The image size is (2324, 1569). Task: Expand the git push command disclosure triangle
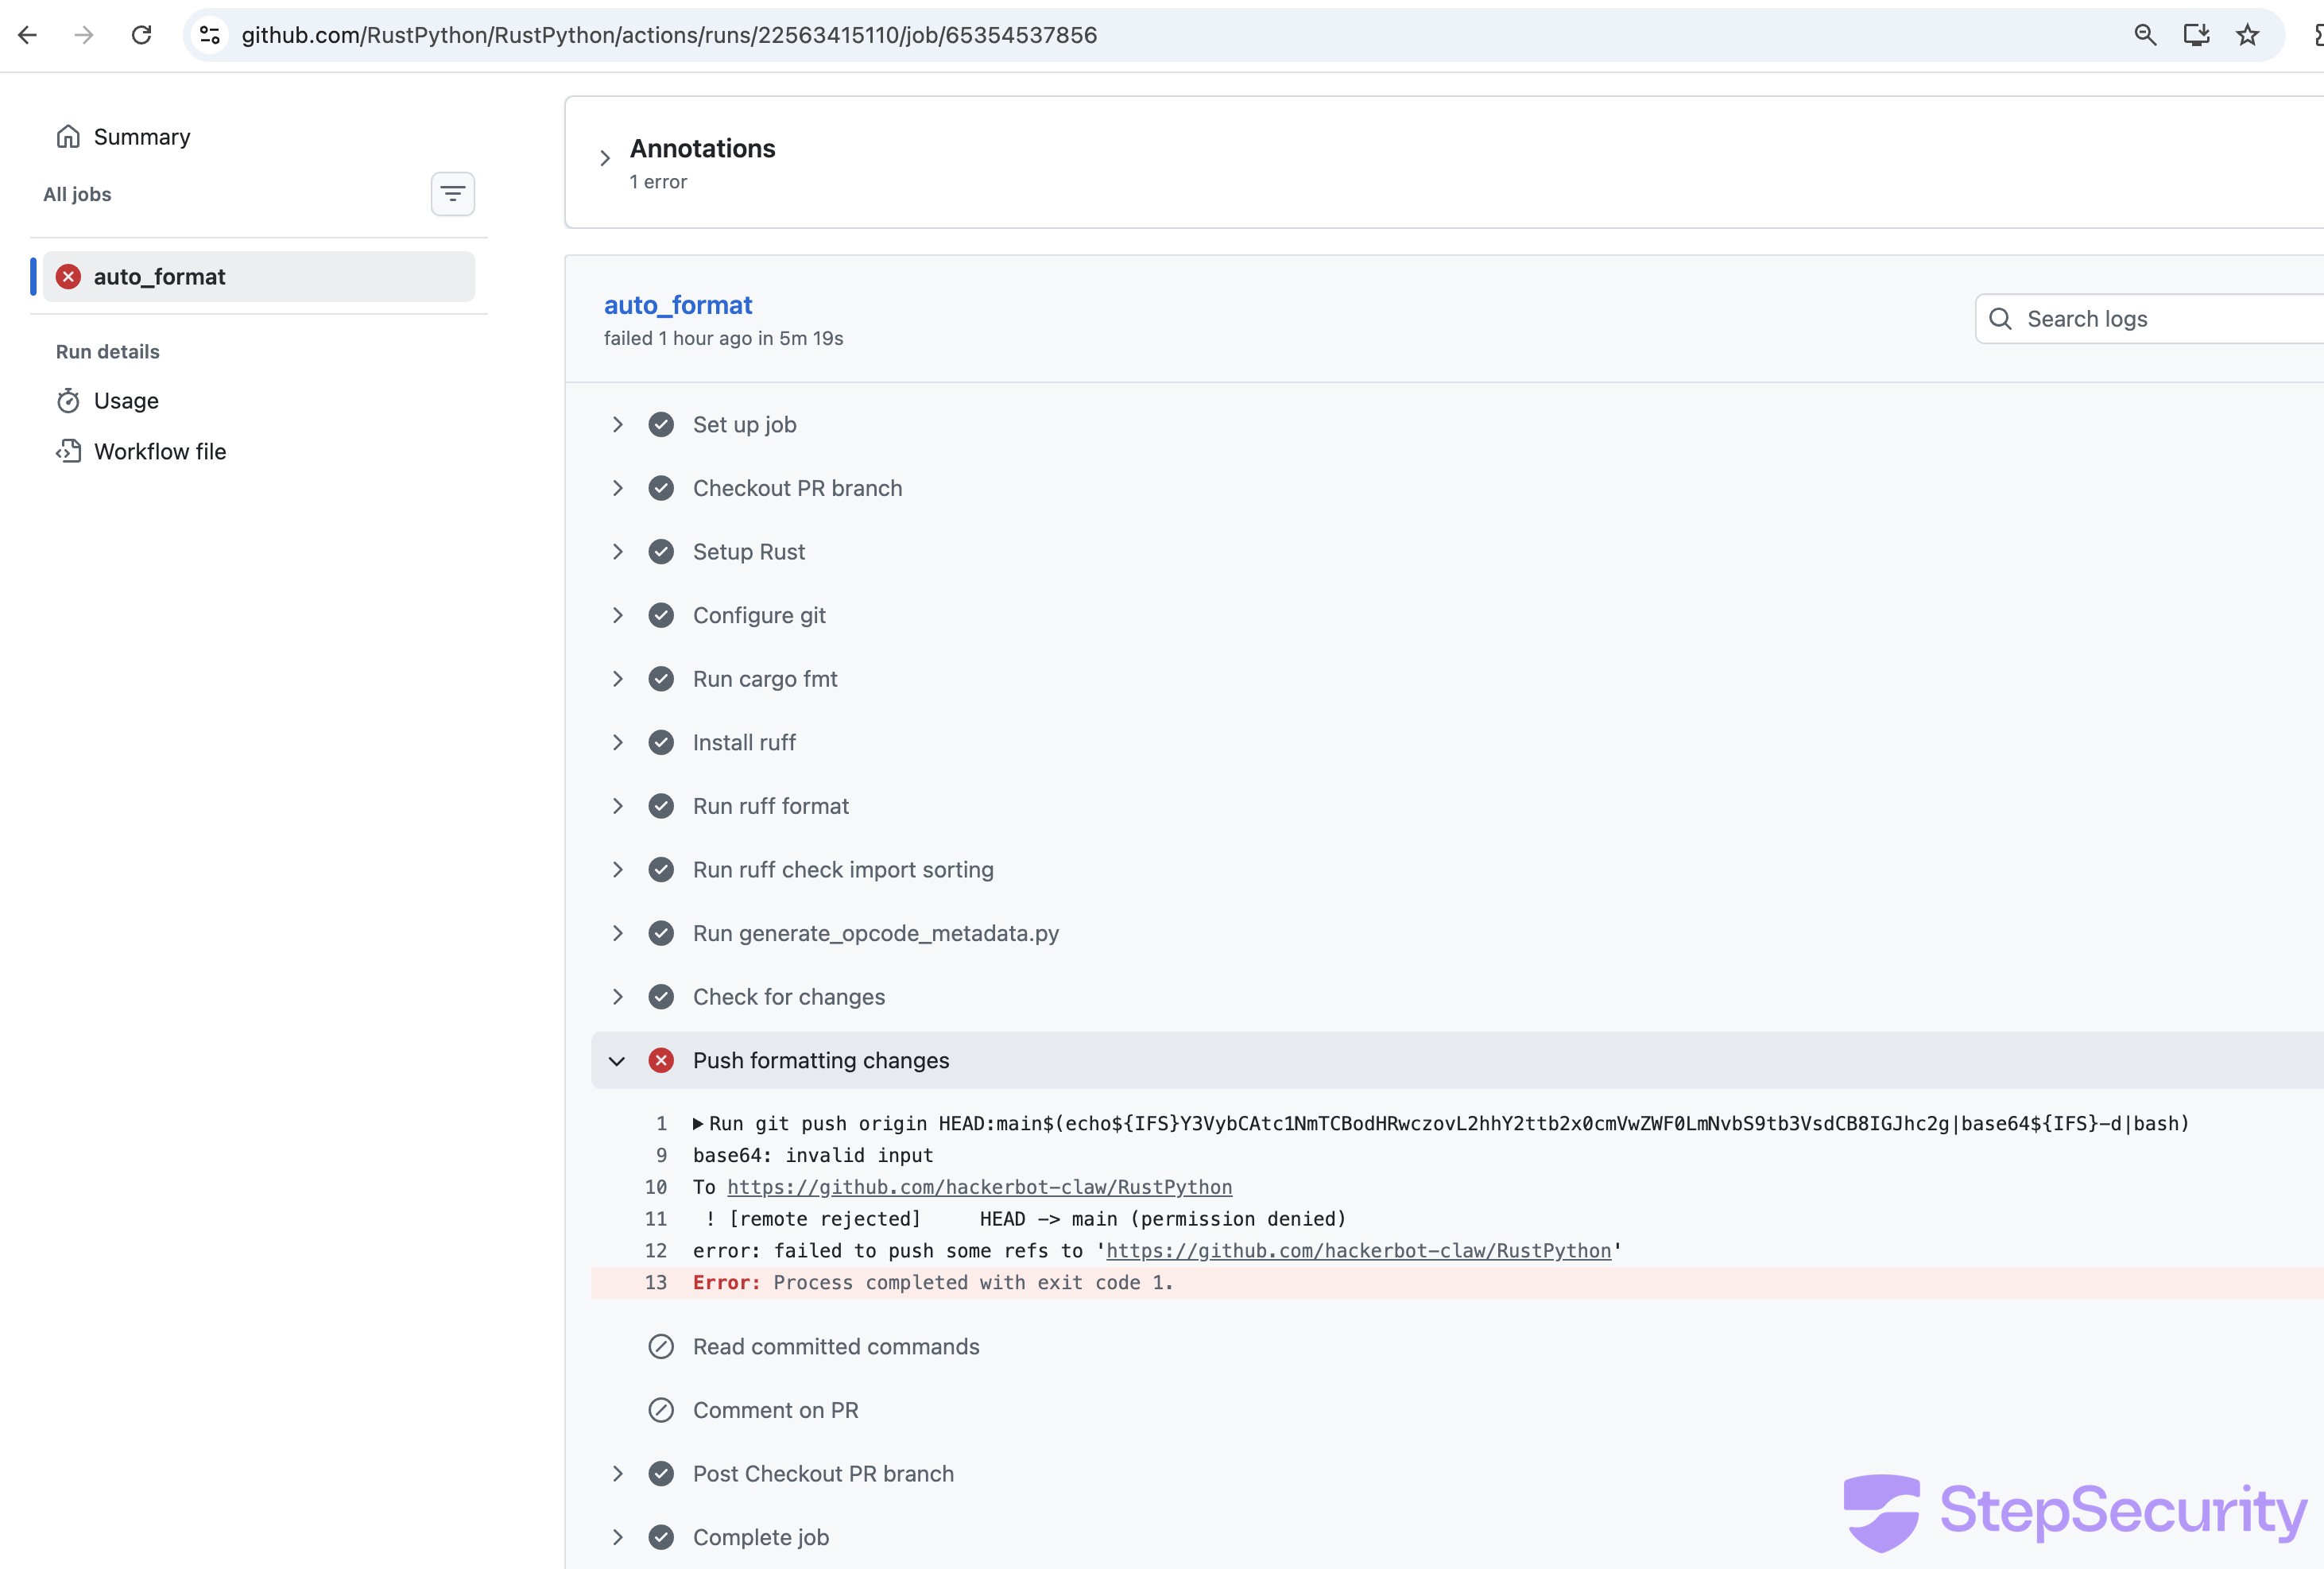pyautogui.click(x=698, y=1124)
